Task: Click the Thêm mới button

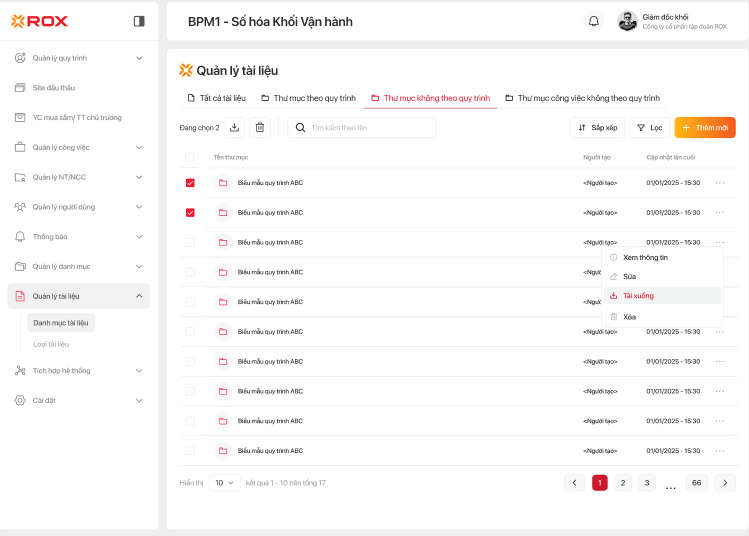Action: point(705,128)
